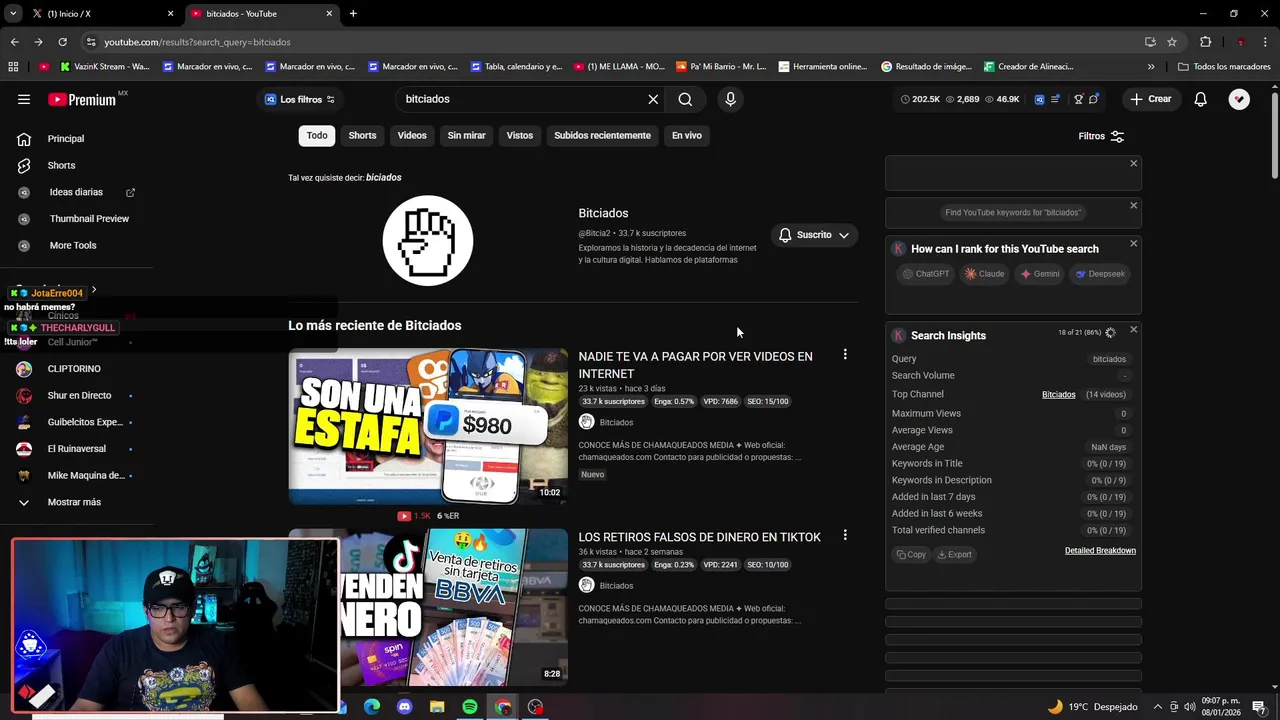The image size is (1280, 720).
Task: Go back in browser history
Action: coord(14,42)
